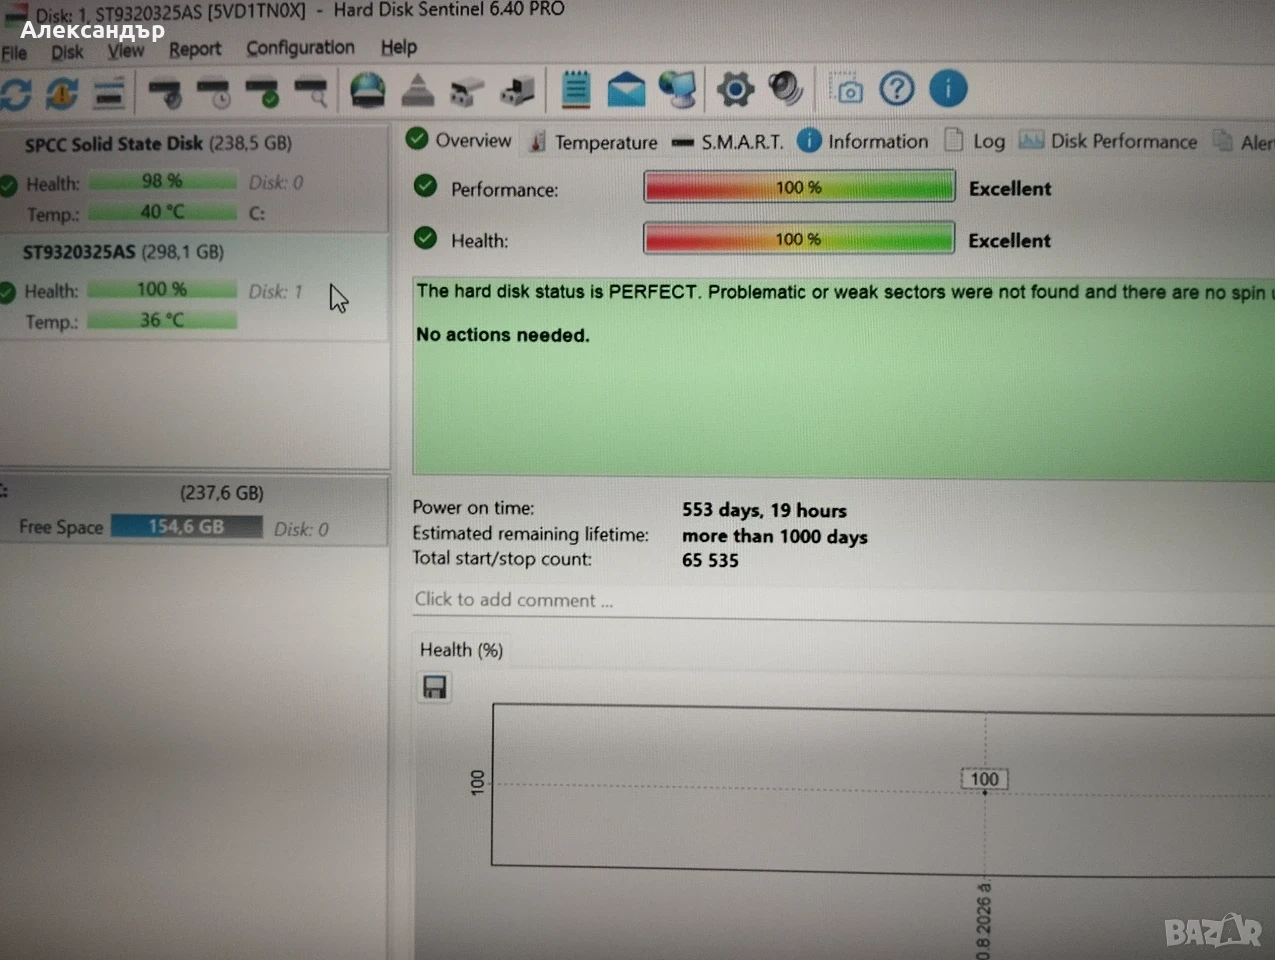Click 'Excellent' next to Performance bar

[x=1010, y=188]
